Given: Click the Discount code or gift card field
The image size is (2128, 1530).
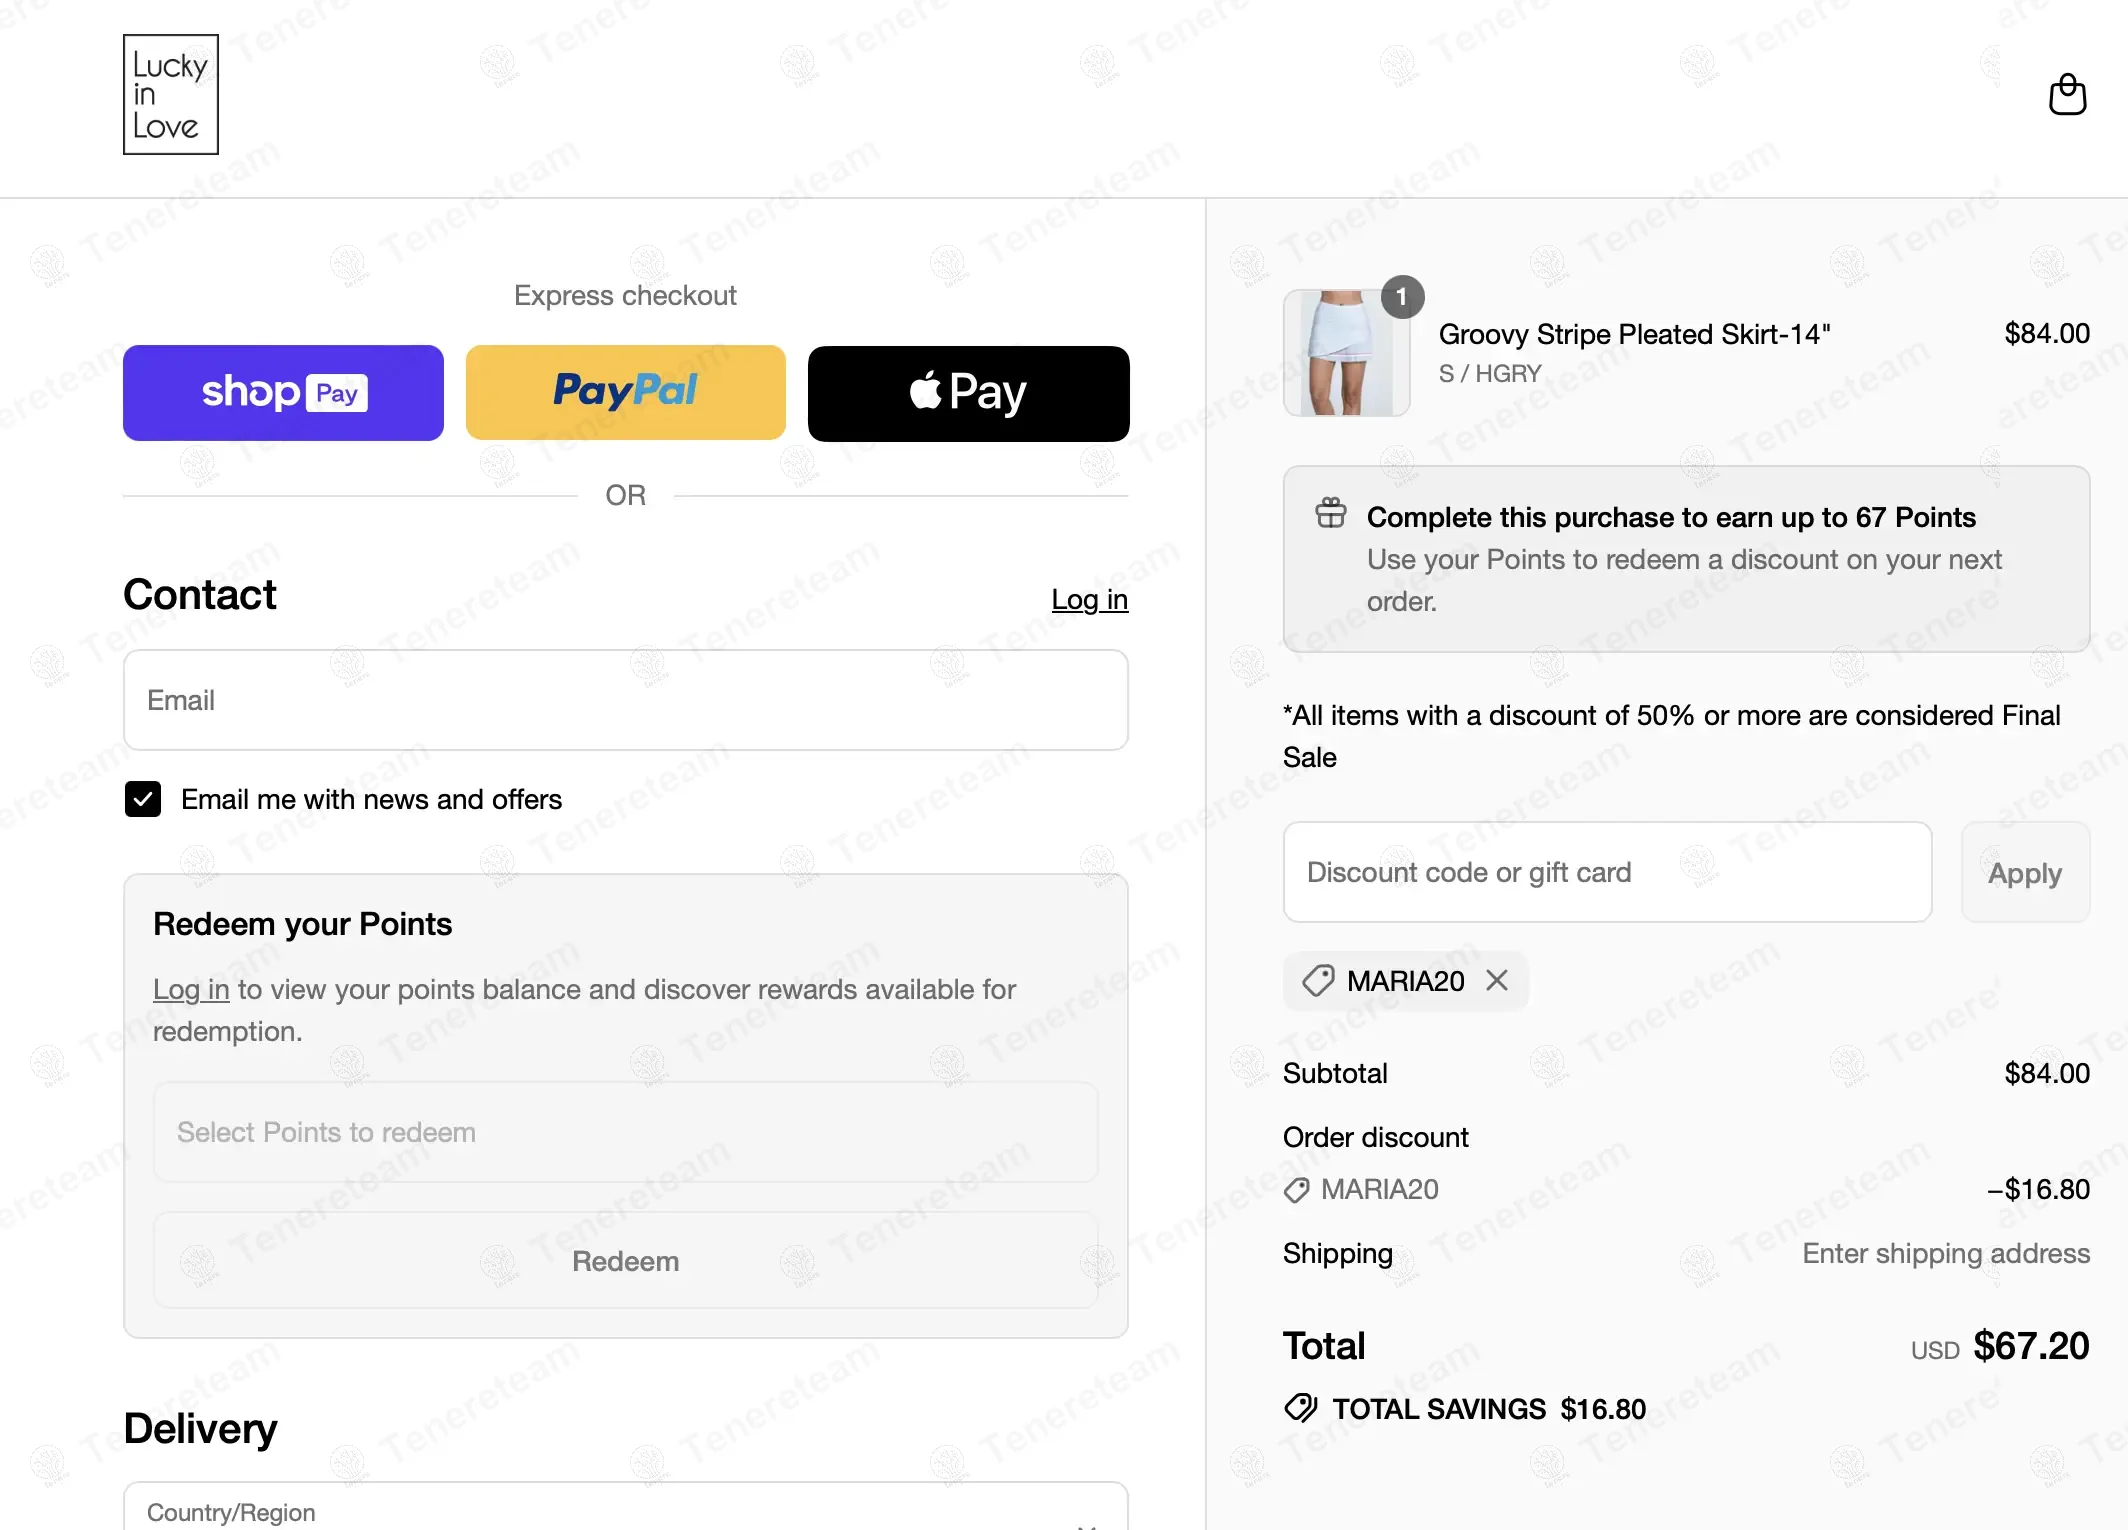Looking at the screenshot, I should point(1608,872).
